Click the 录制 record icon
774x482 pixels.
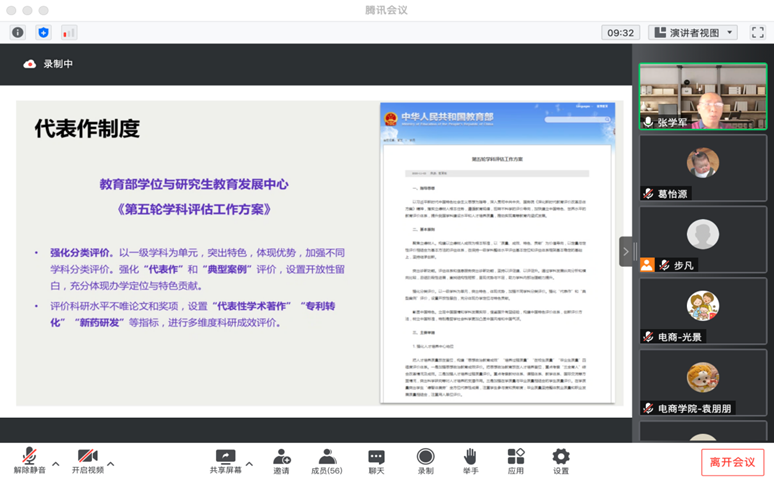[425, 461]
